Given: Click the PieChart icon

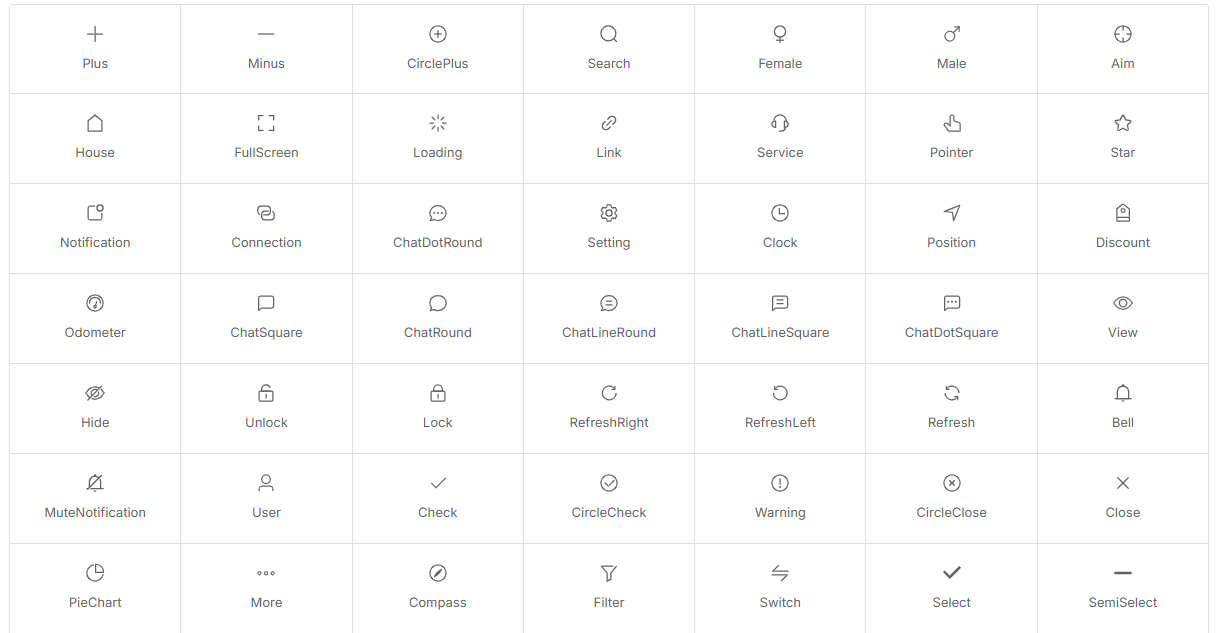Looking at the screenshot, I should [95, 573].
